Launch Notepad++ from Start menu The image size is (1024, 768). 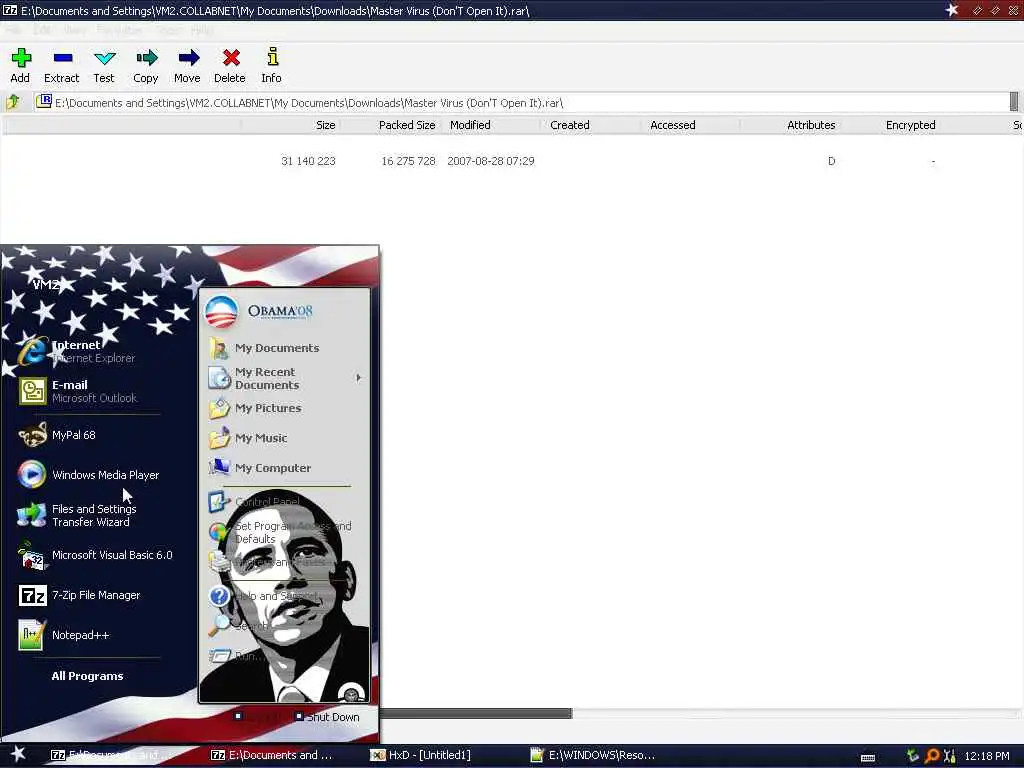(91, 635)
